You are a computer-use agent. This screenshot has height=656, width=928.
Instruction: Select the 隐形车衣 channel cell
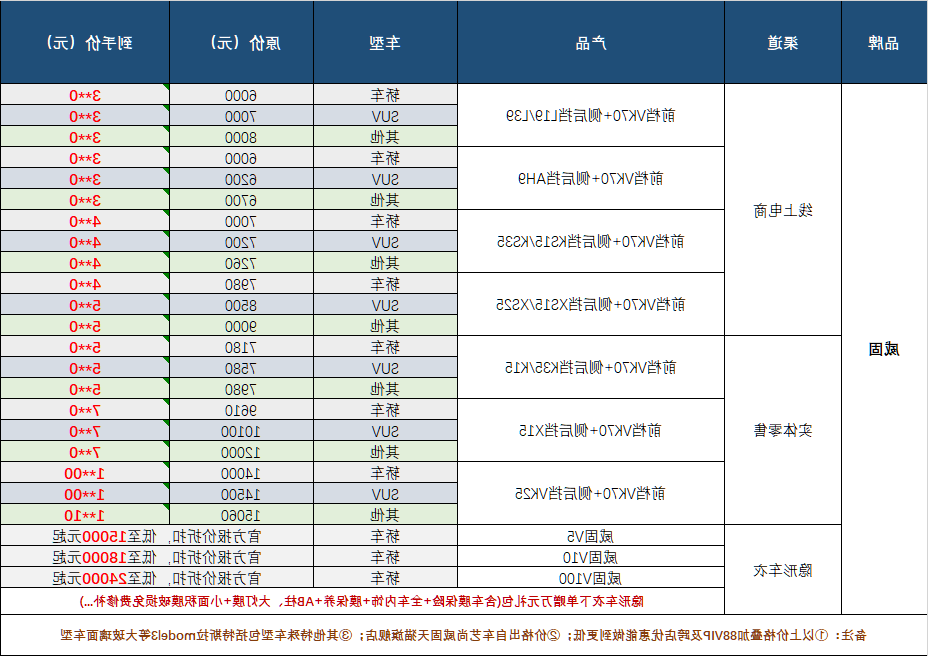(x=783, y=570)
